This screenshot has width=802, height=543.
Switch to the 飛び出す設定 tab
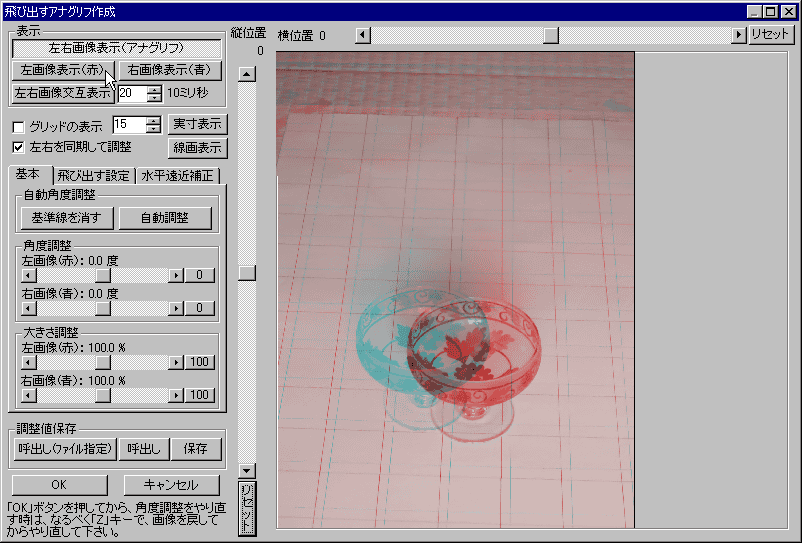pos(93,176)
